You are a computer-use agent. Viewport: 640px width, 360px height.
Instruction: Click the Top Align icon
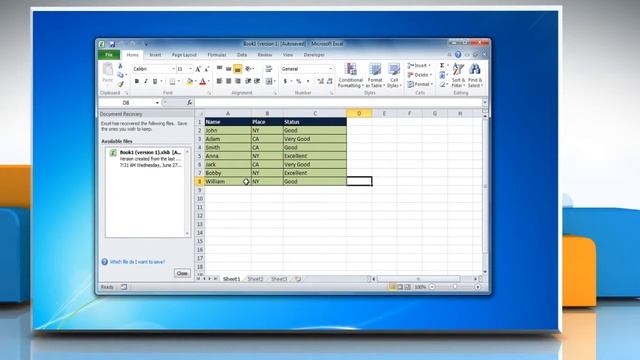point(220,69)
